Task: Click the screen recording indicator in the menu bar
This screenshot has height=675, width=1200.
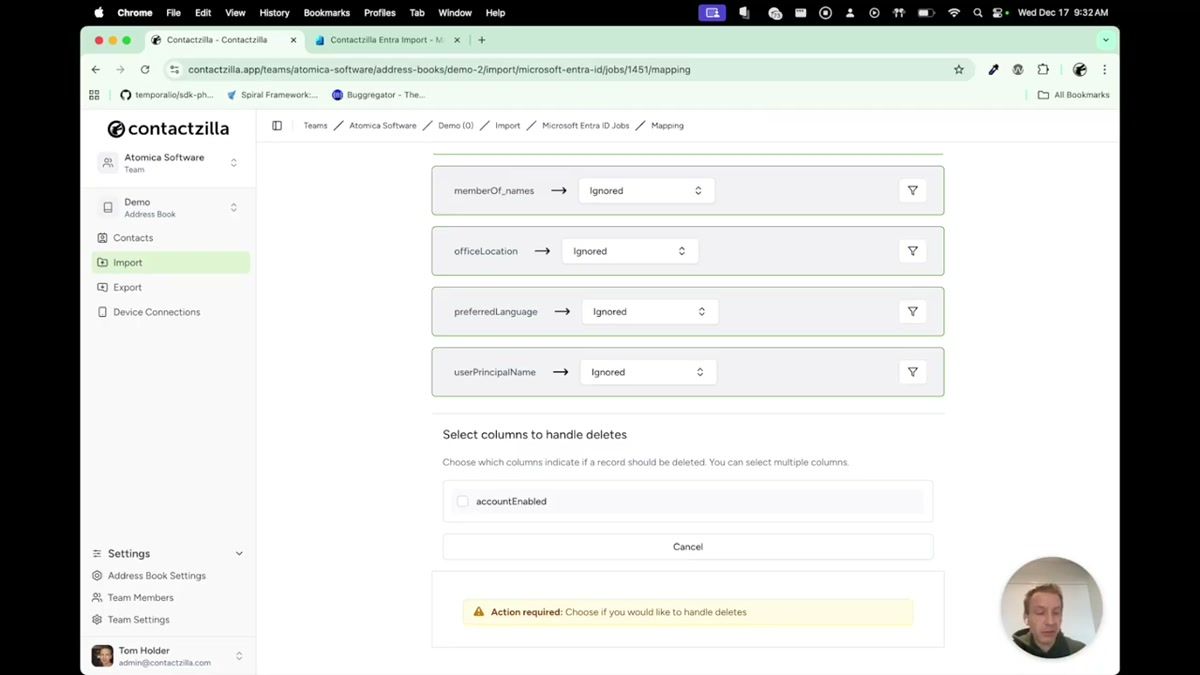Action: [x=712, y=13]
